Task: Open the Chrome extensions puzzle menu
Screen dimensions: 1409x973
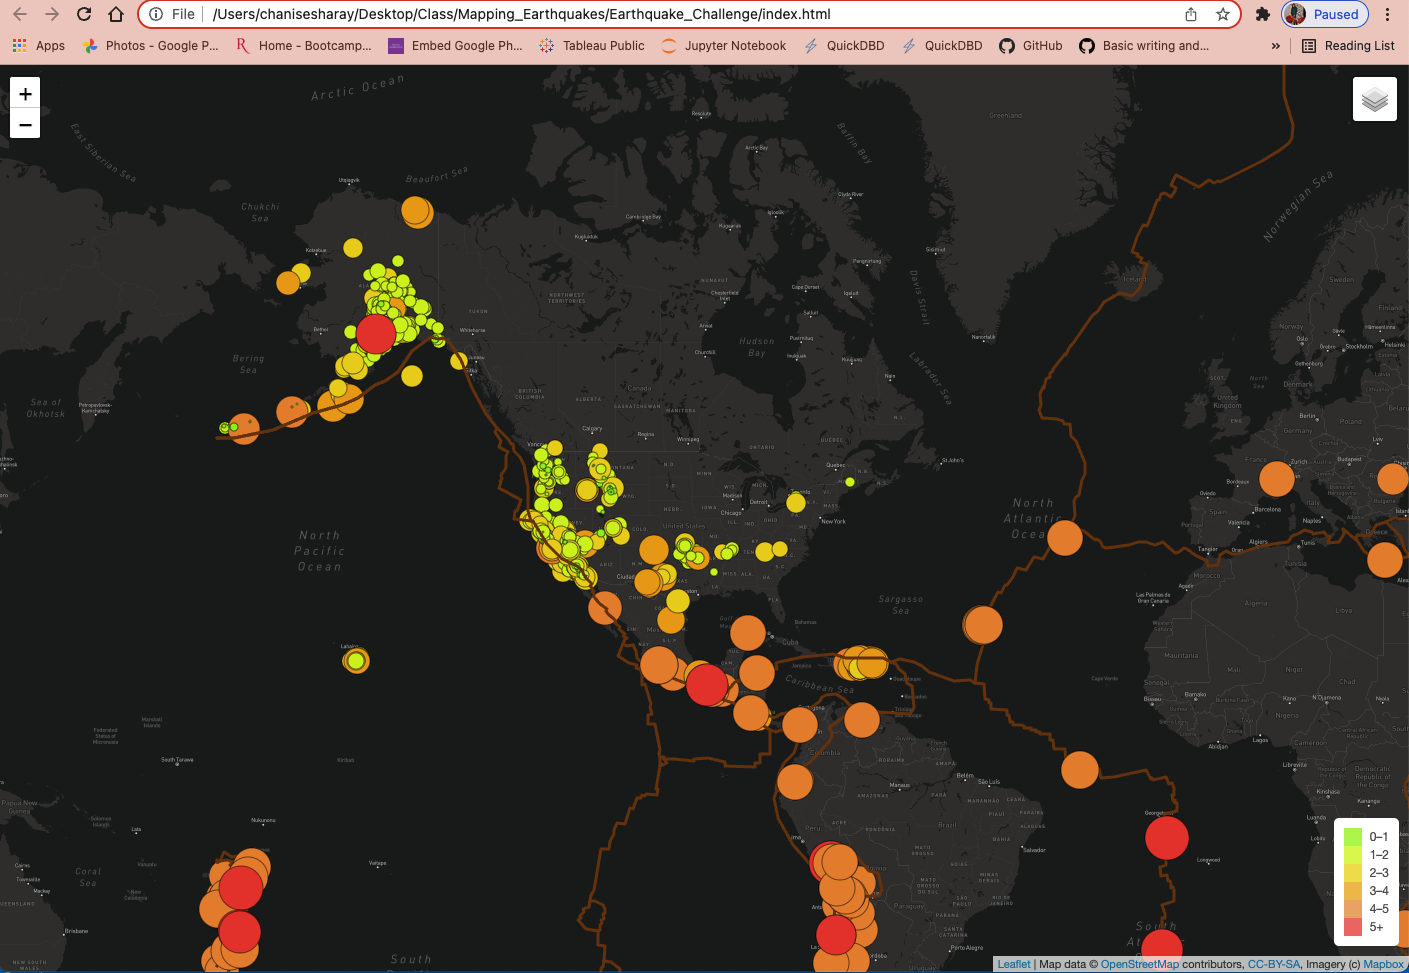Action: tap(1263, 14)
